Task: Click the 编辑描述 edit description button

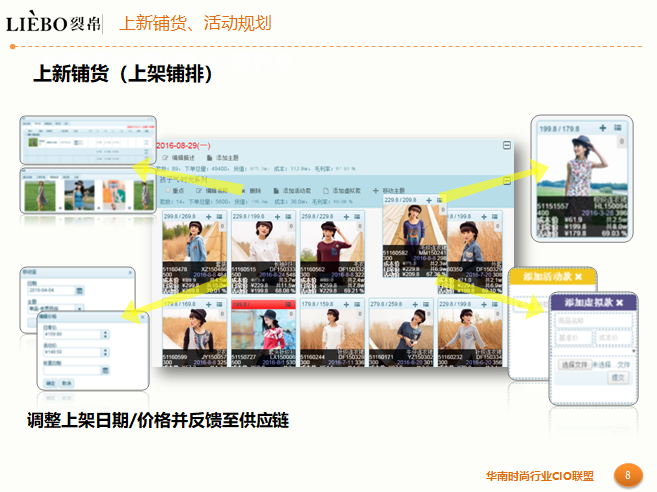Action: 178,158
